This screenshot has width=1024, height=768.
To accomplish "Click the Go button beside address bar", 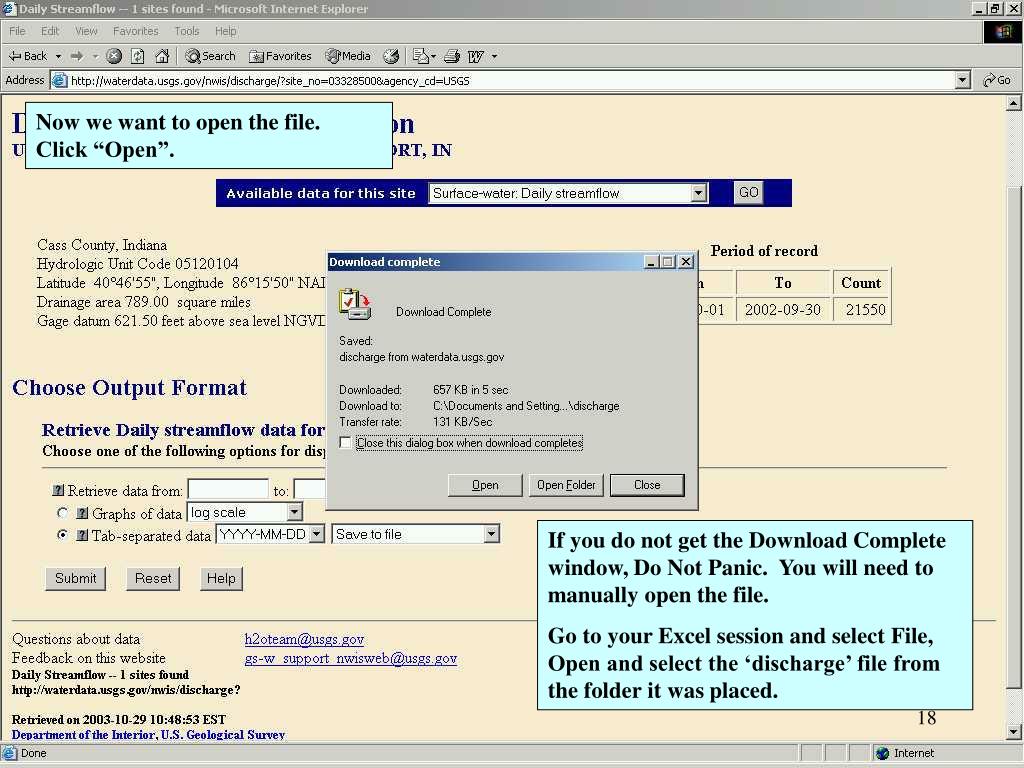I will tap(997, 80).
